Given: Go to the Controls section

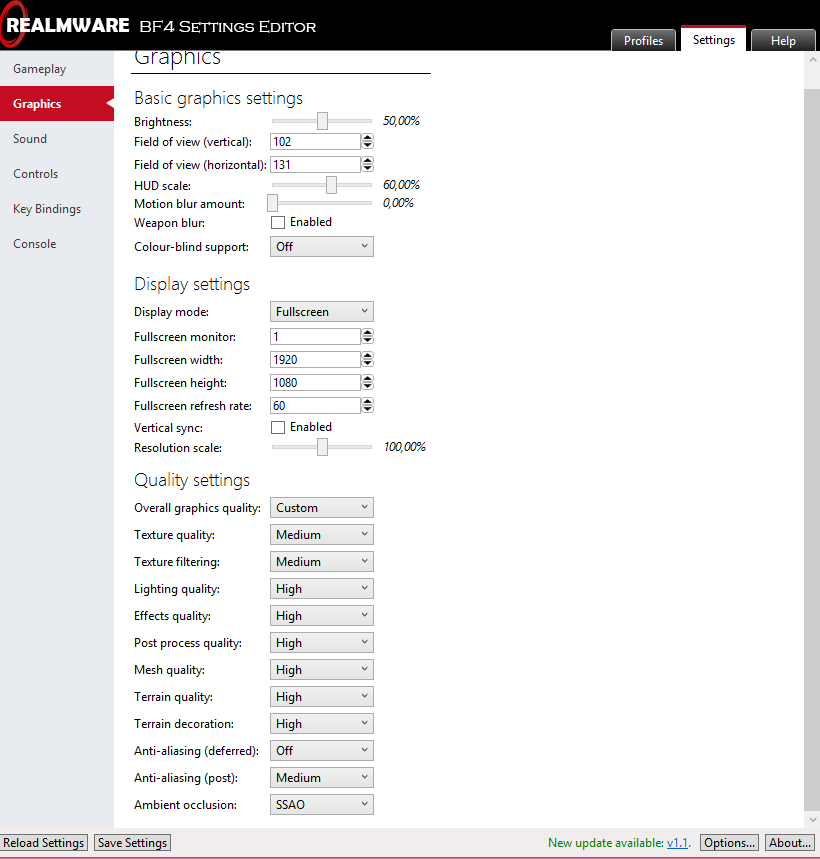Looking at the screenshot, I should pyautogui.click(x=57, y=174).
